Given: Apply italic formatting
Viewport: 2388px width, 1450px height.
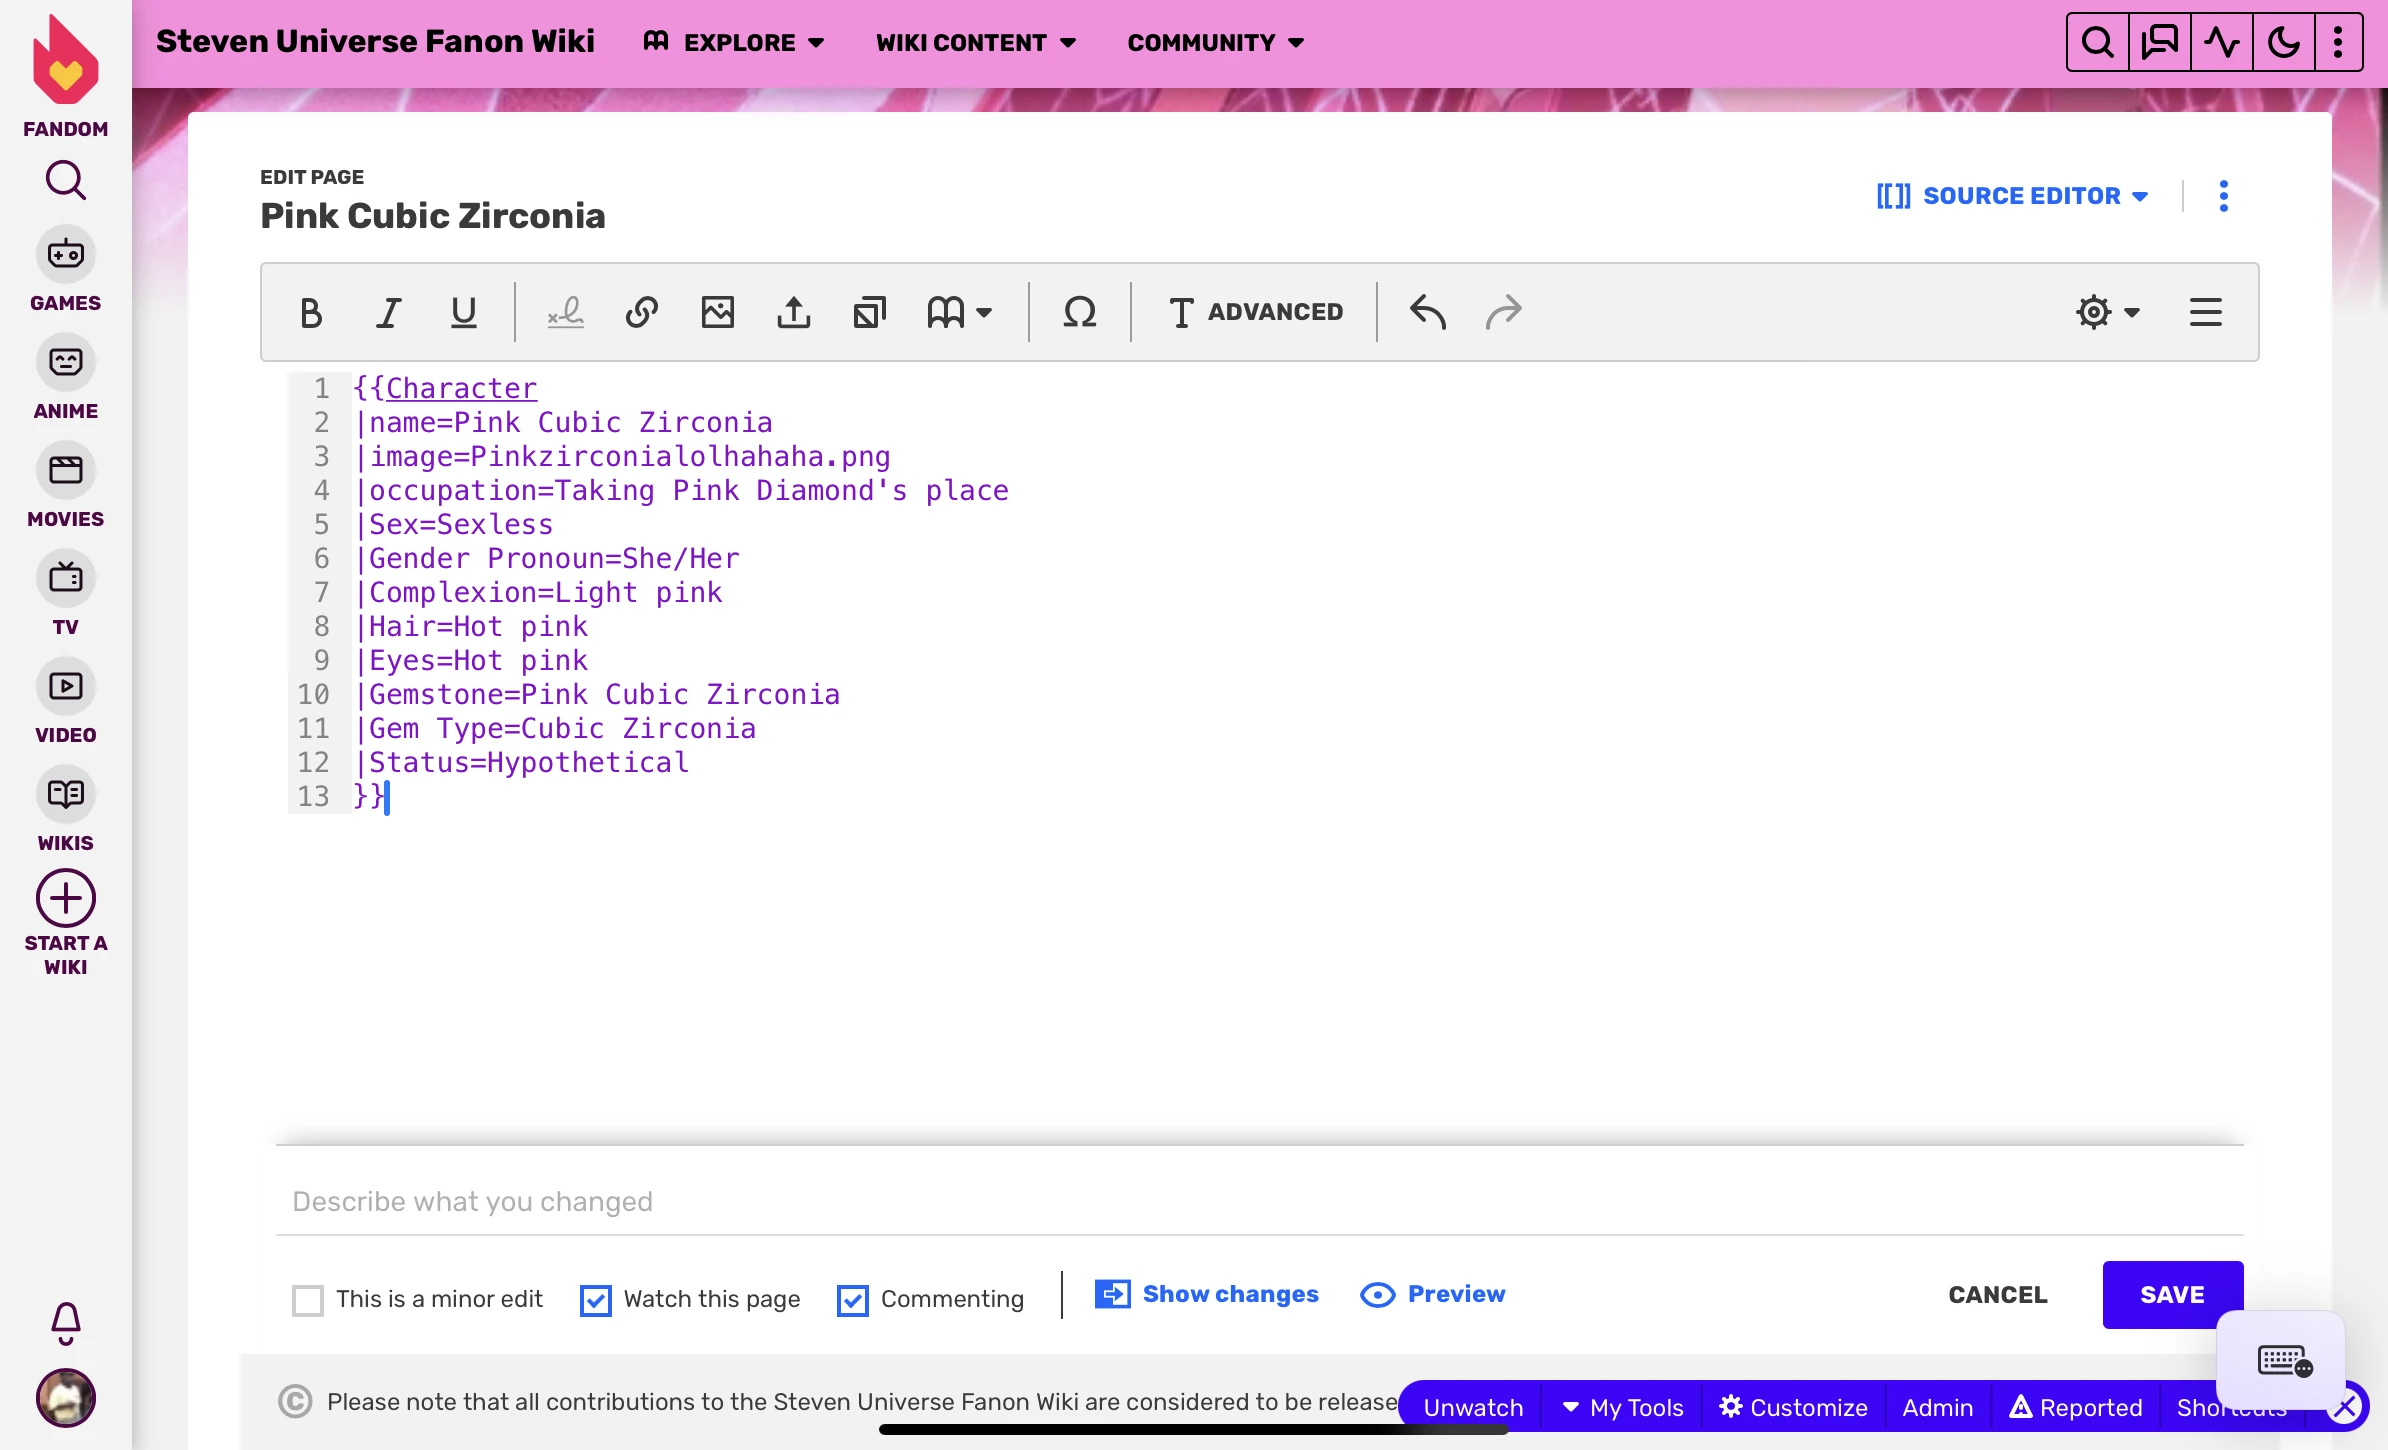Looking at the screenshot, I should 388,313.
